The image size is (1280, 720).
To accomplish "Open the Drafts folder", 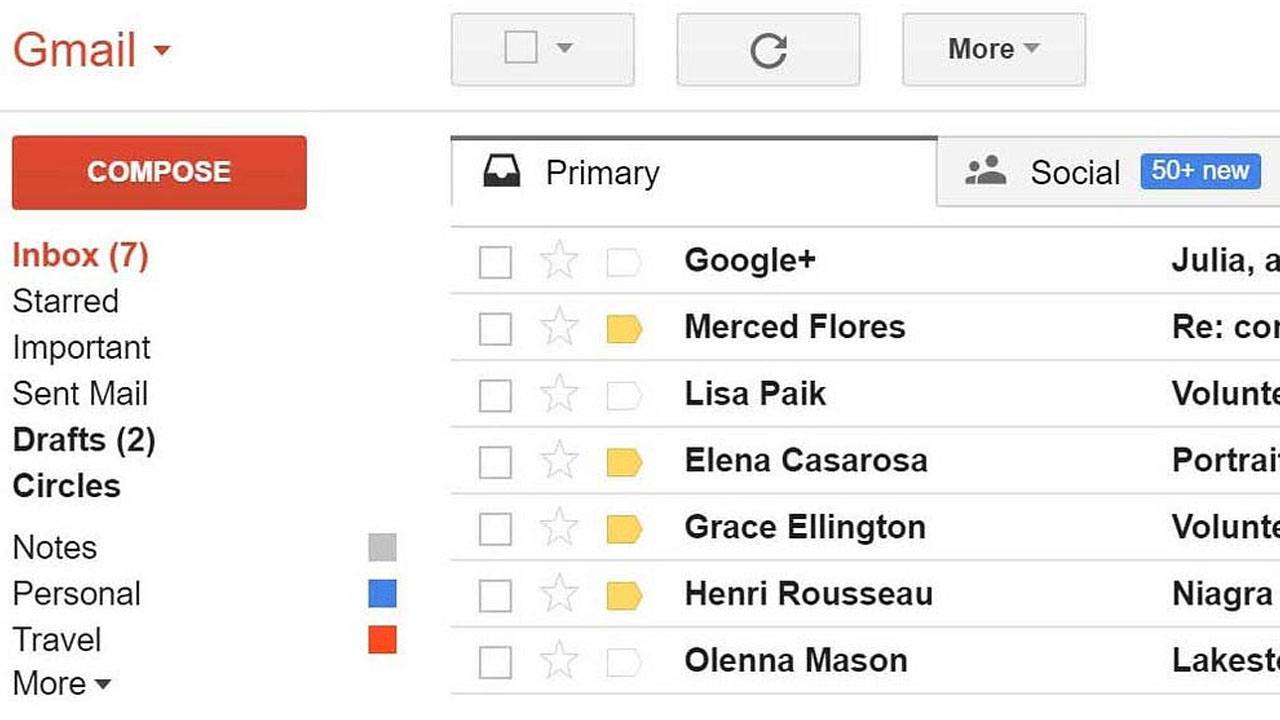I will 83,440.
